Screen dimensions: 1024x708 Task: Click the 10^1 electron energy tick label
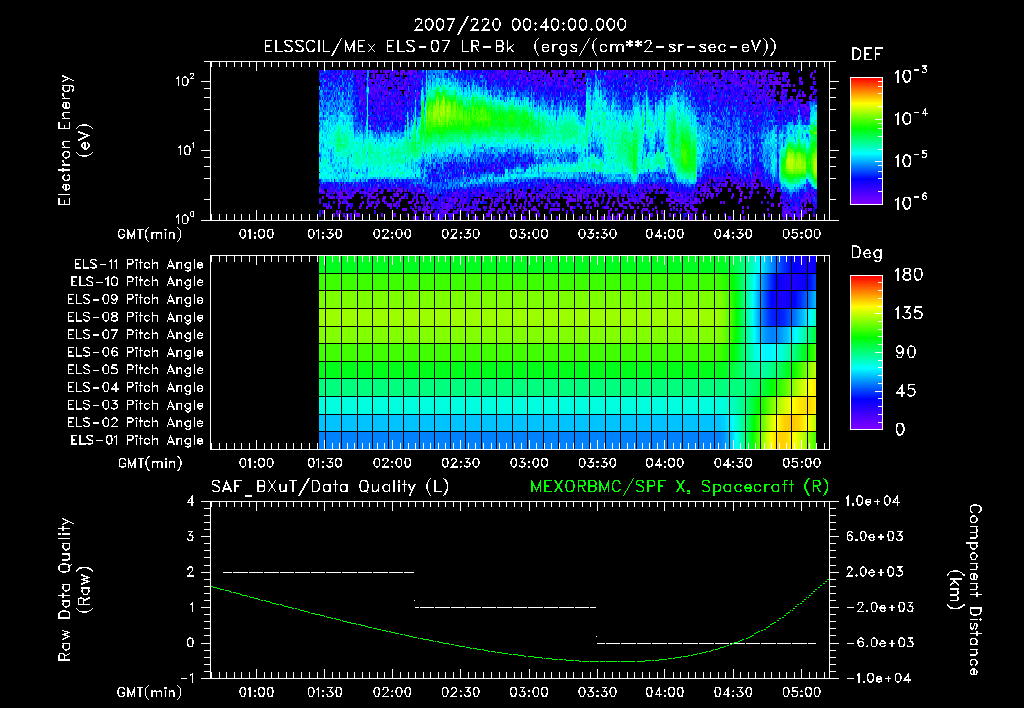pos(184,150)
